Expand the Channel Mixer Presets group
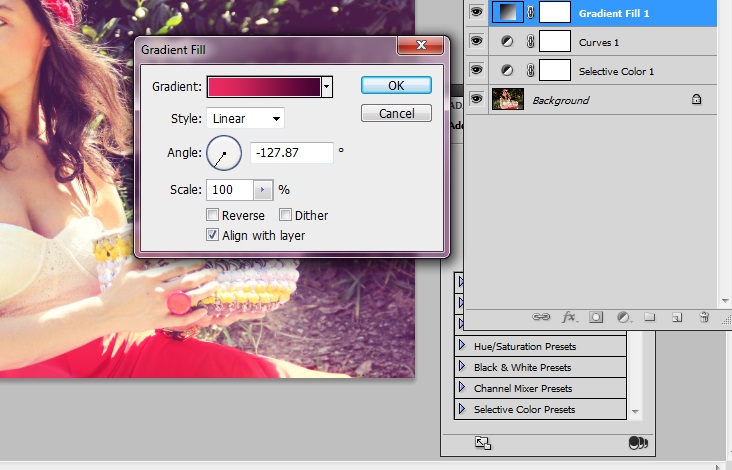 pyautogui.click(x=462, y=388)
